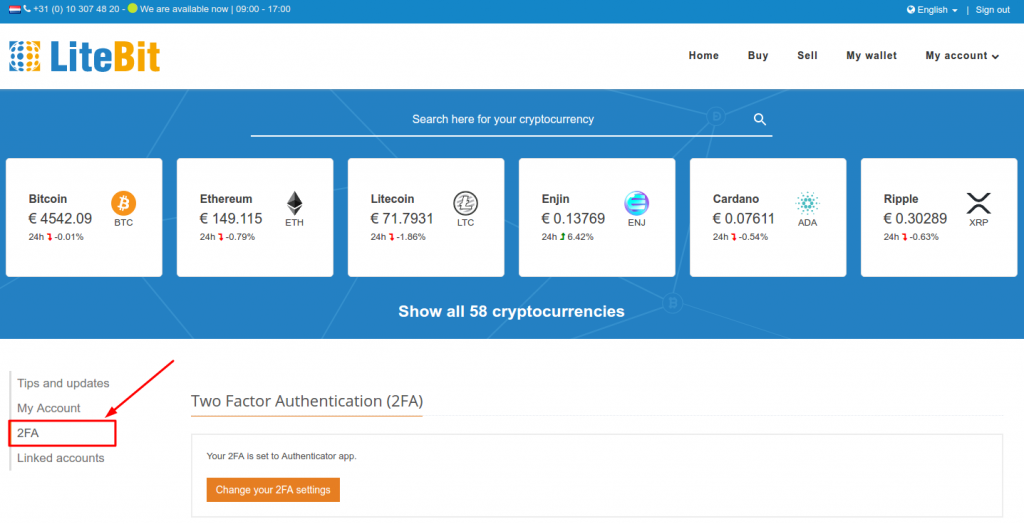The height and width of the screenshot is (524, 1024).
Task: Expand the My account menu
Action: coord(962,56)
